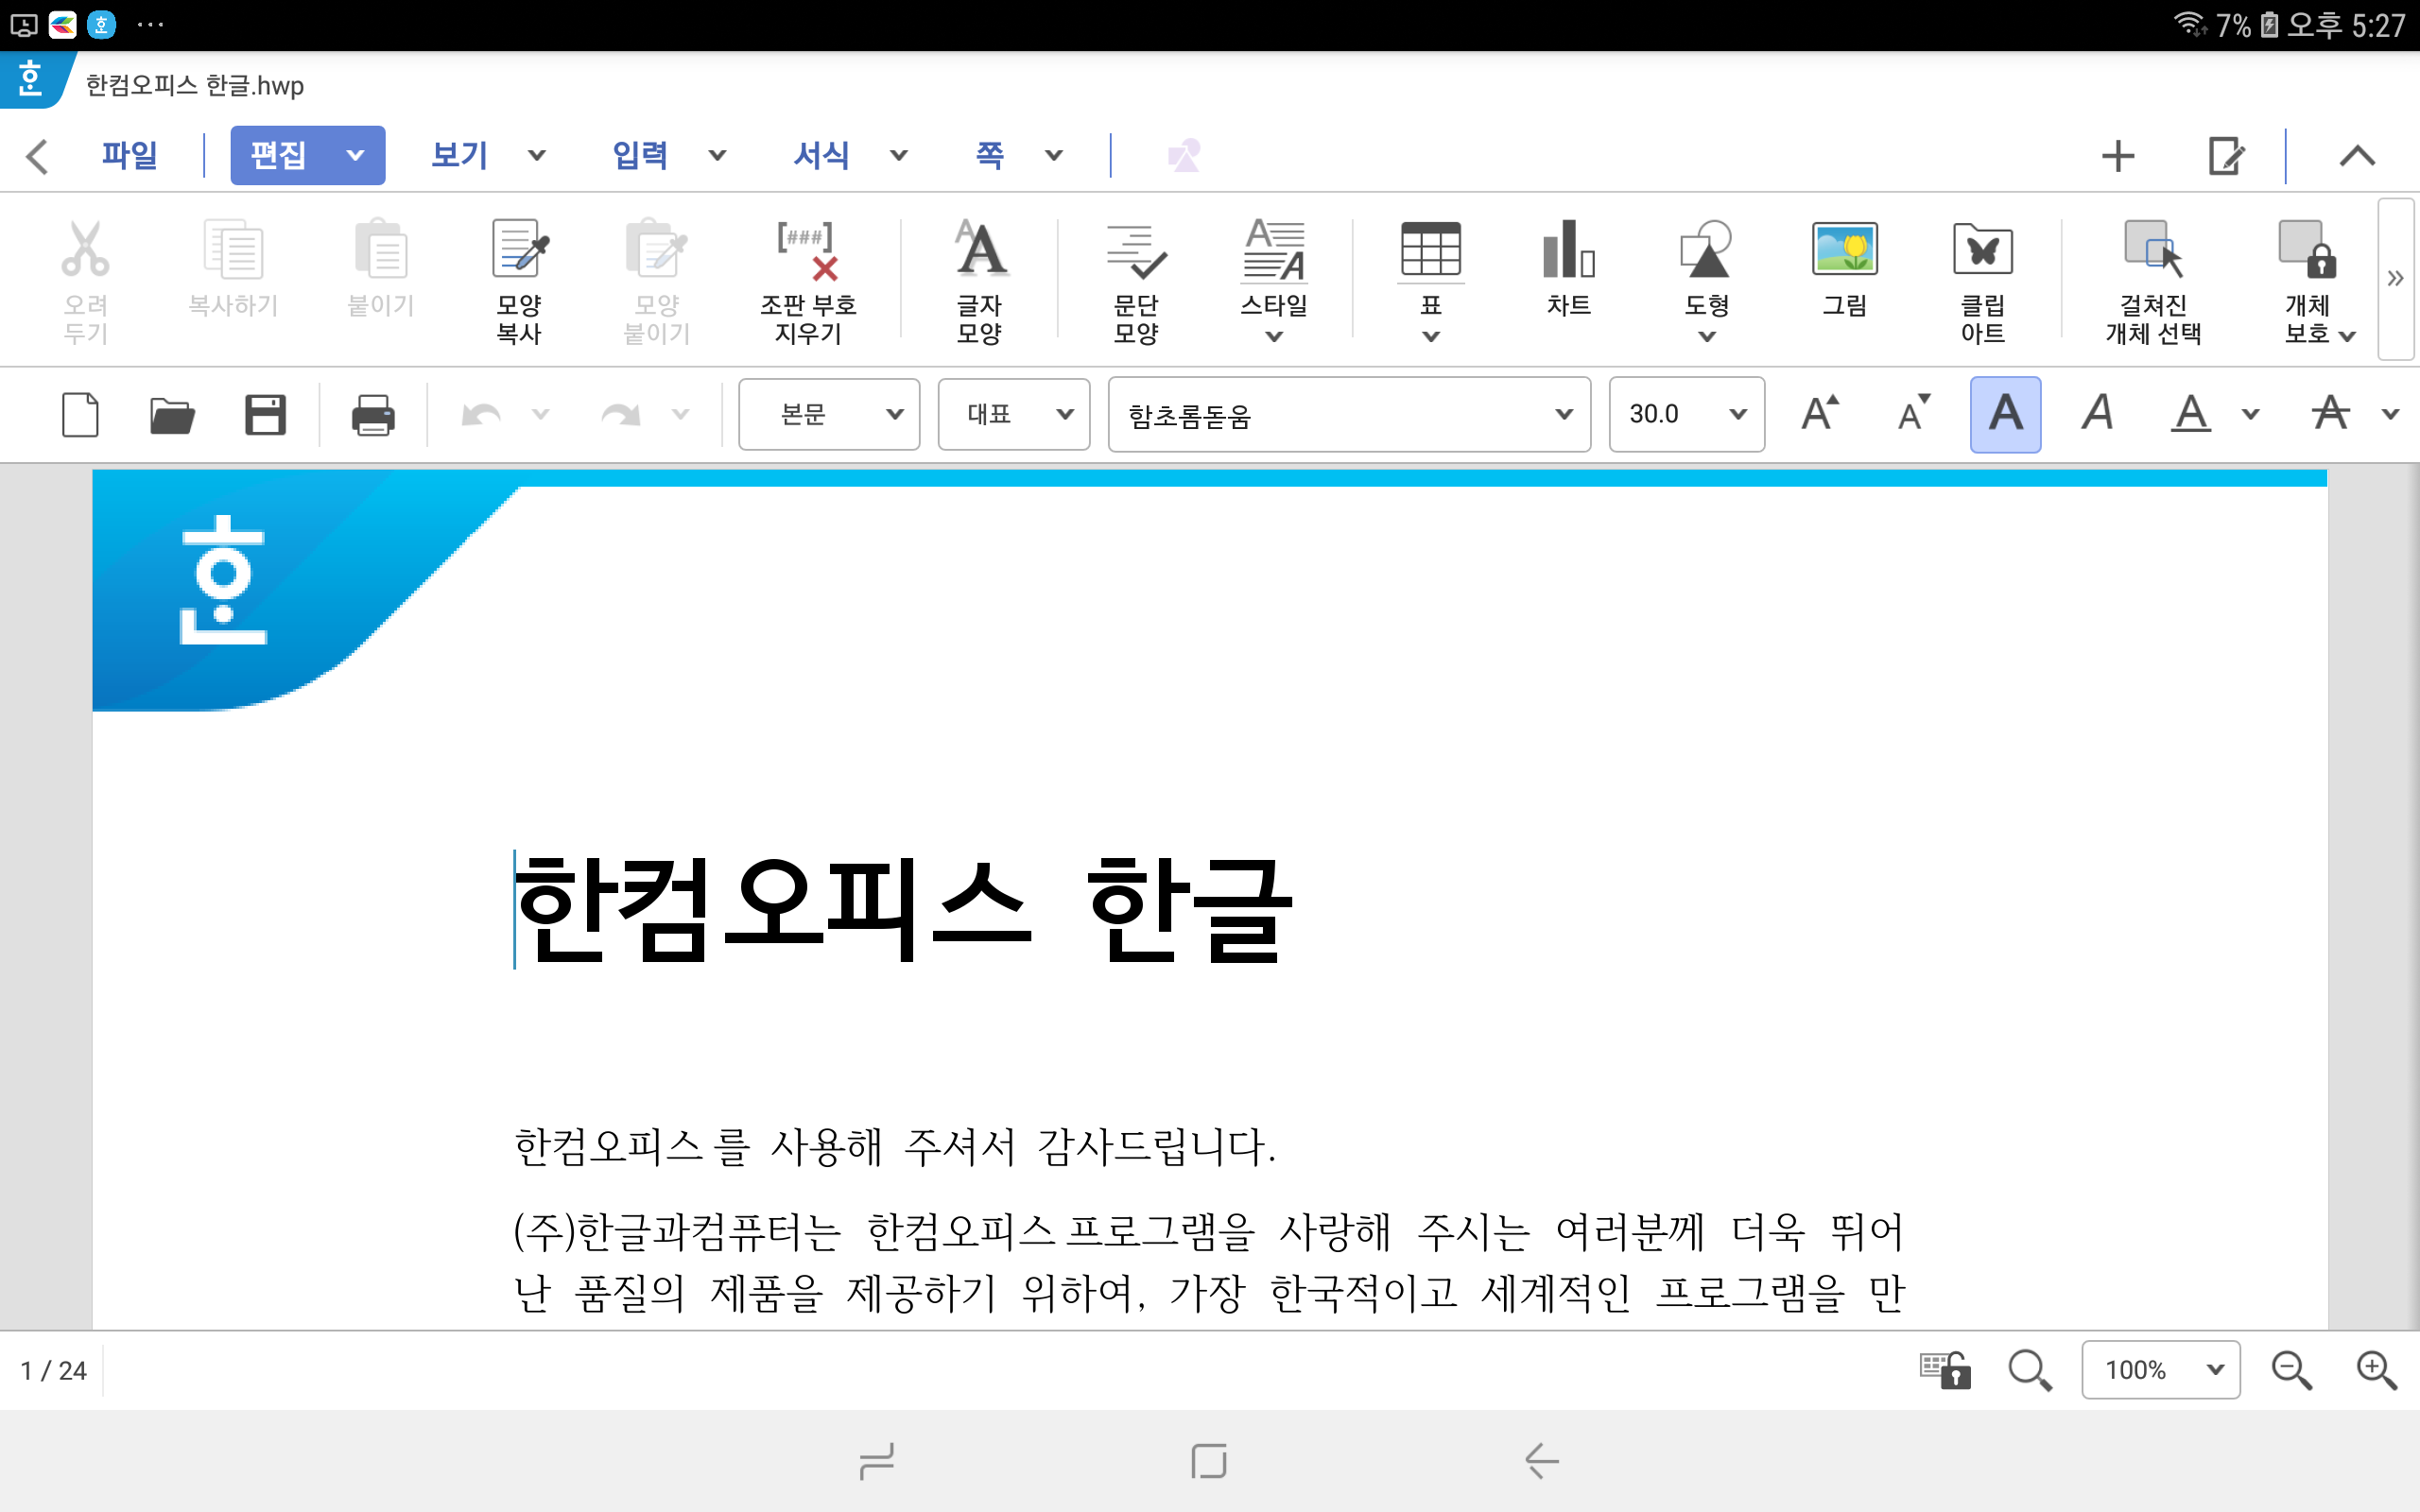Print the document
This screenshot has height=1512, width=2420.
coord(373,415)
